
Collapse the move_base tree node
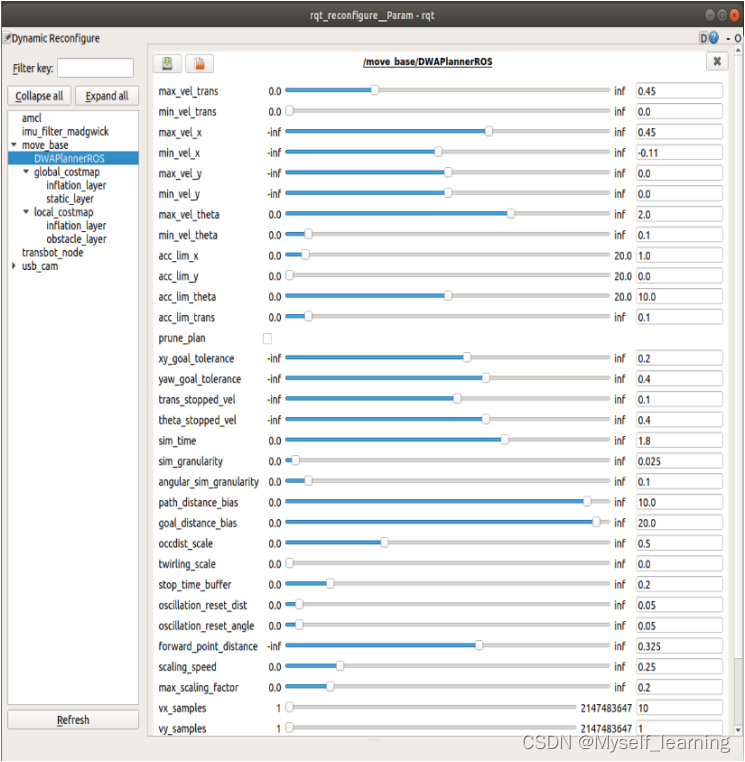(14, 145)
